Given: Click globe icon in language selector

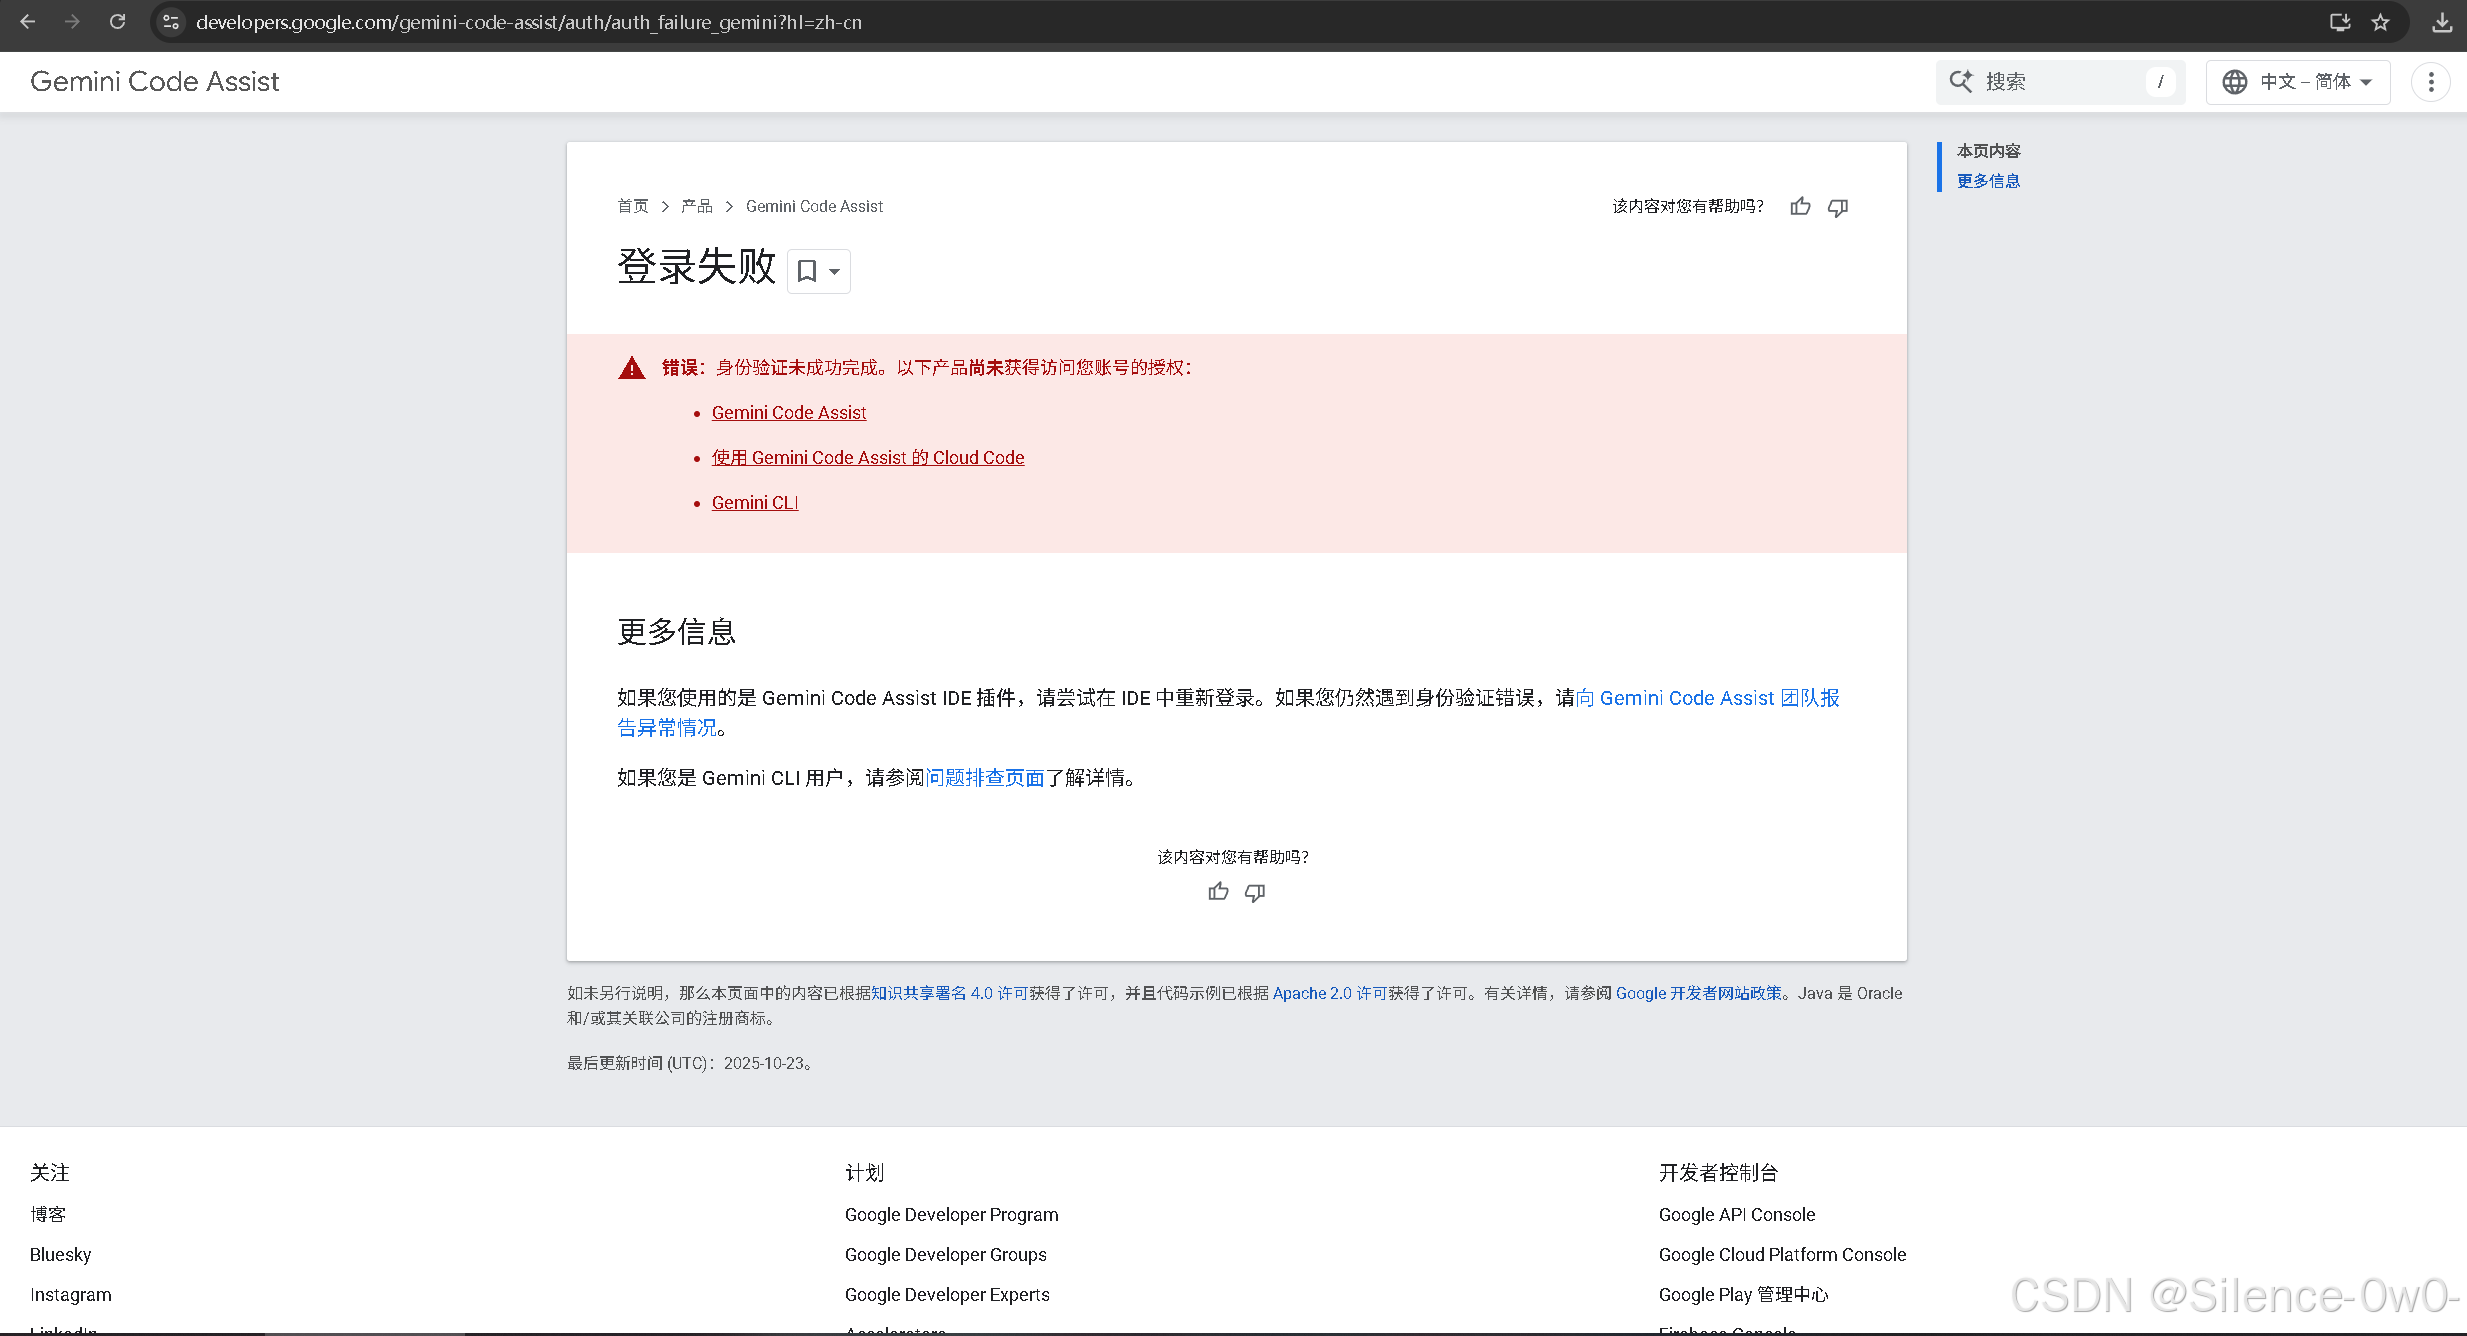Looking at the screenshot, I should (2235, 82).
